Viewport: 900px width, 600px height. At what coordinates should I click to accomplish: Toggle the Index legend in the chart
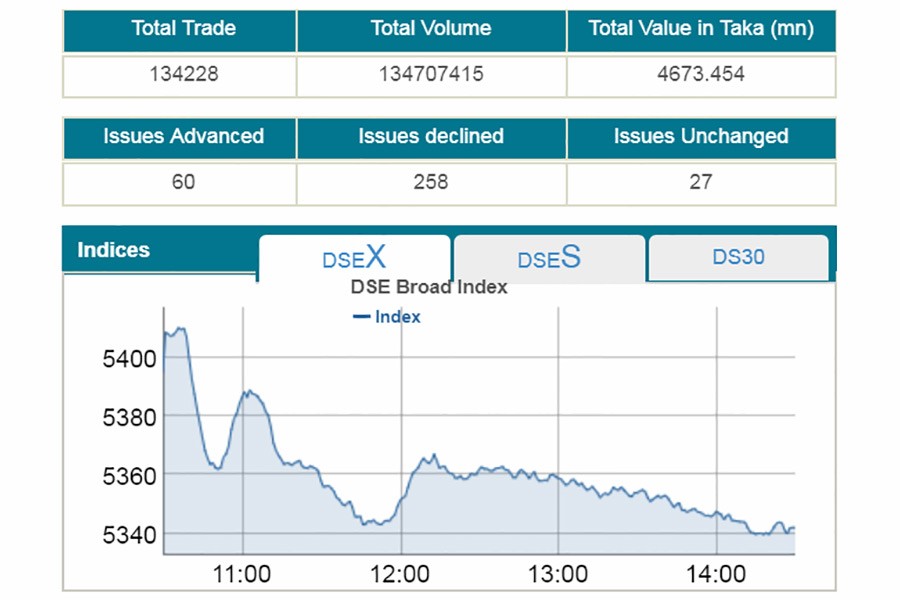[388, 316]
